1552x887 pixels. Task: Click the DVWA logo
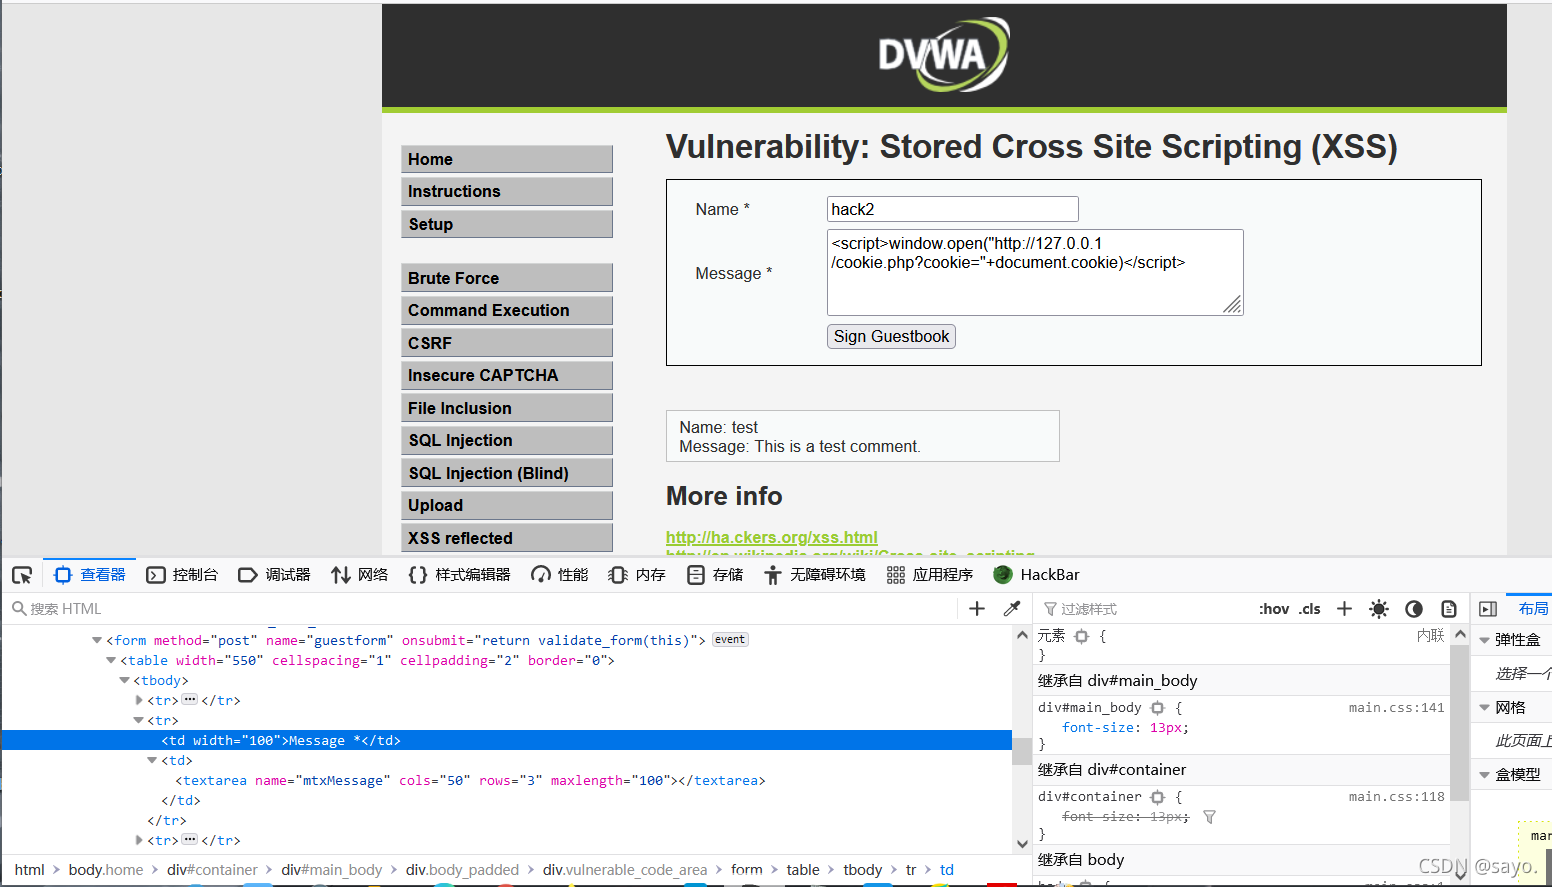click(944, 54)
